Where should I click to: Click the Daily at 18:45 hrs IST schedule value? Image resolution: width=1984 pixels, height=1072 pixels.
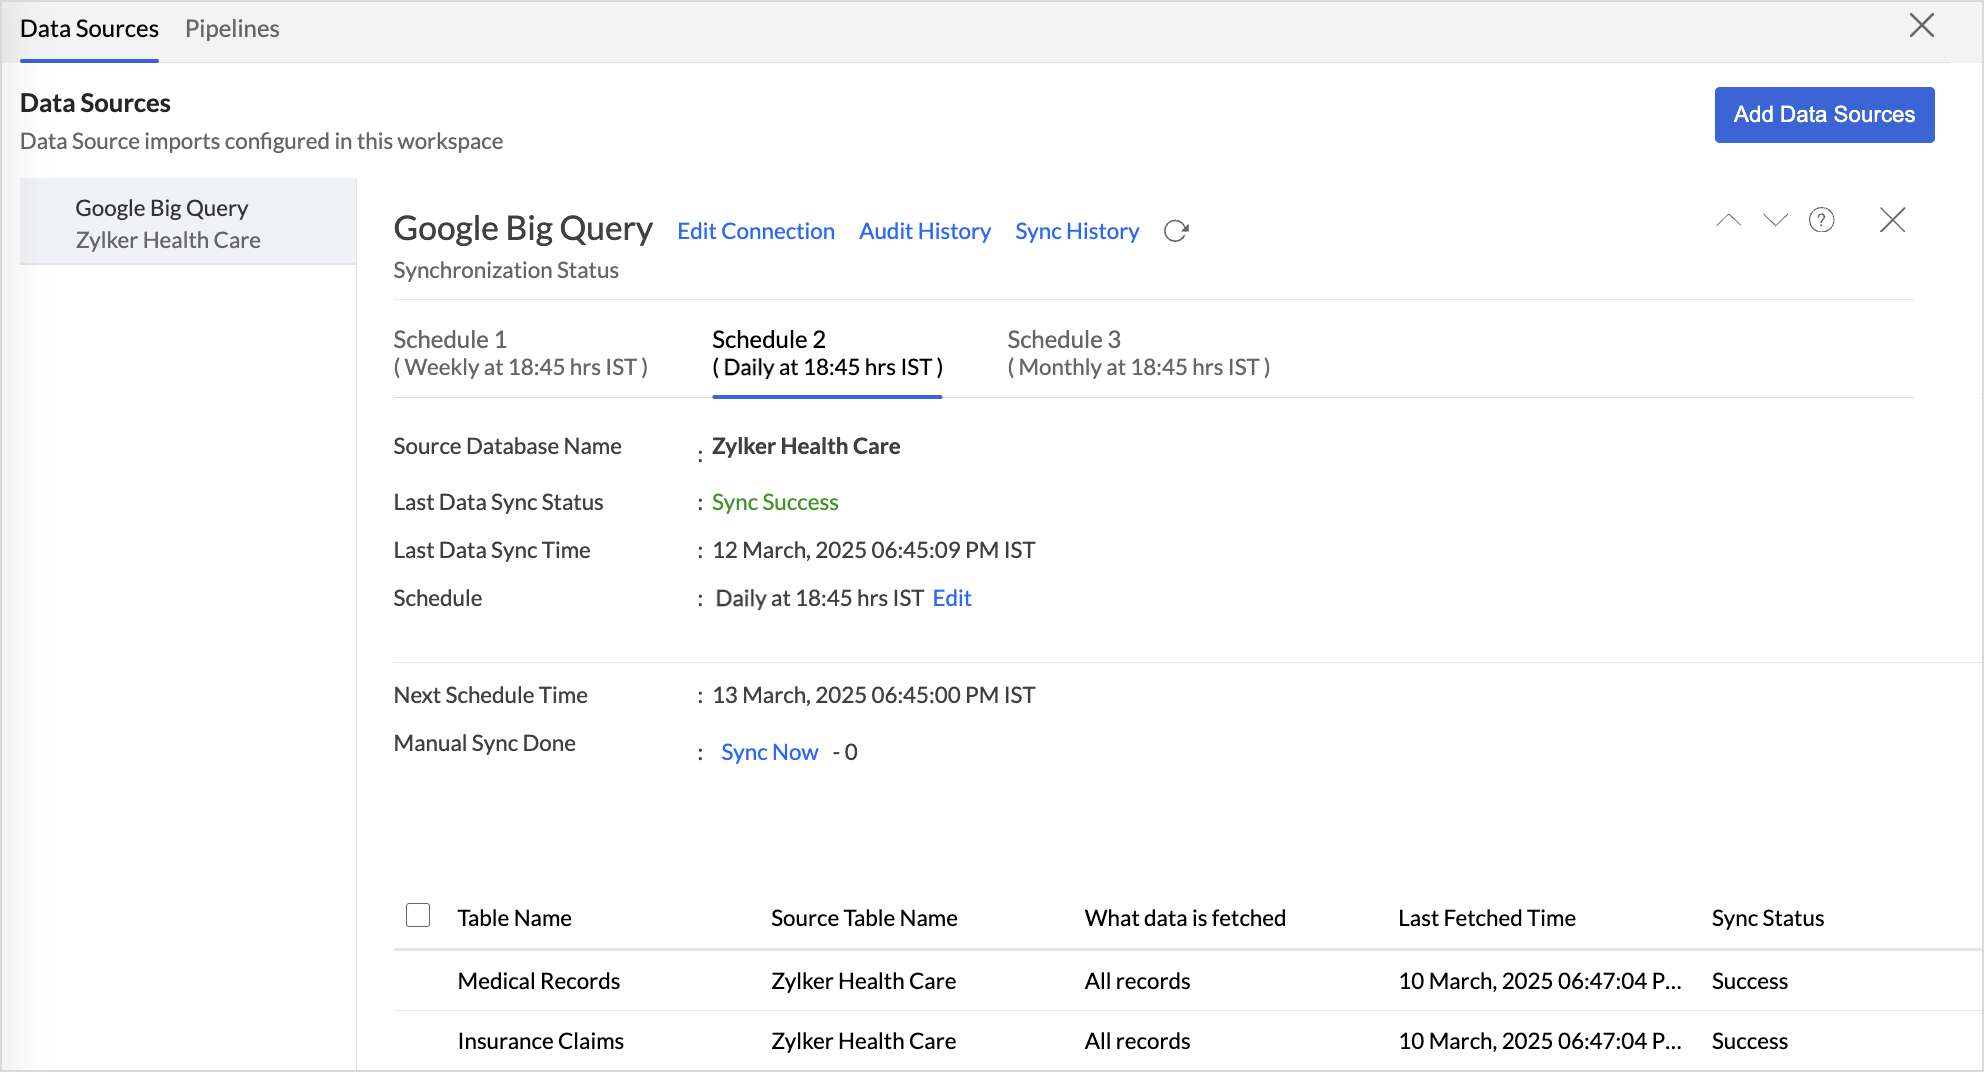[x=819, y=598]
